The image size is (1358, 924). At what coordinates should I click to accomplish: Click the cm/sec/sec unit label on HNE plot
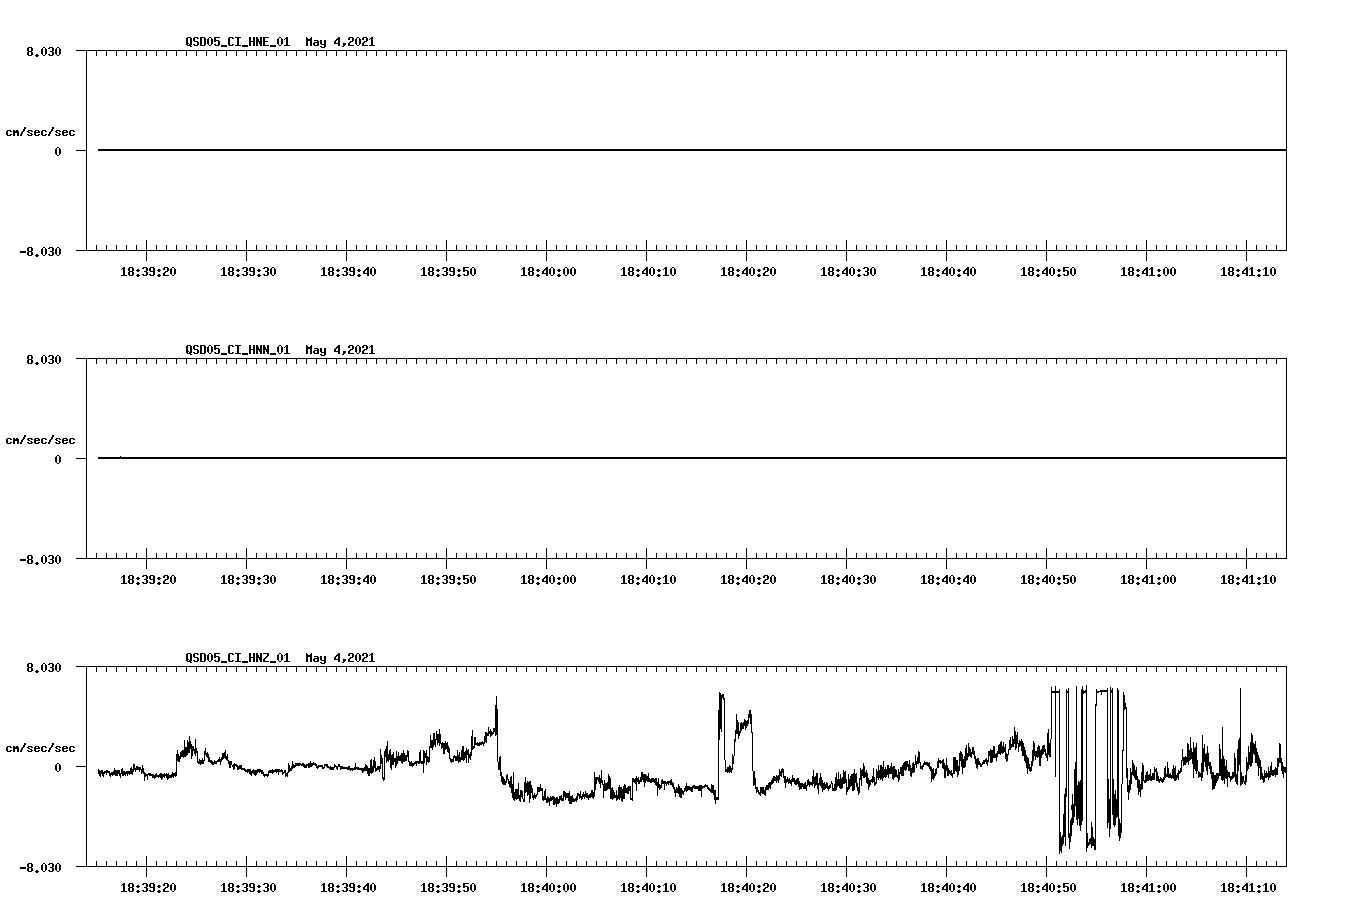[40, 131]
